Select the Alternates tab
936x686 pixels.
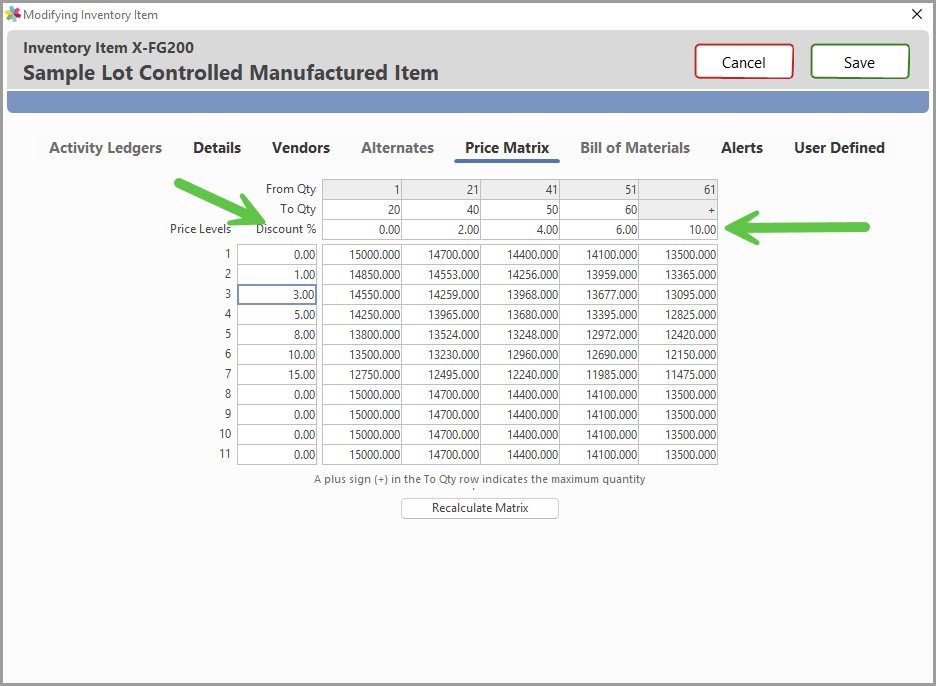tap(398, 148)
